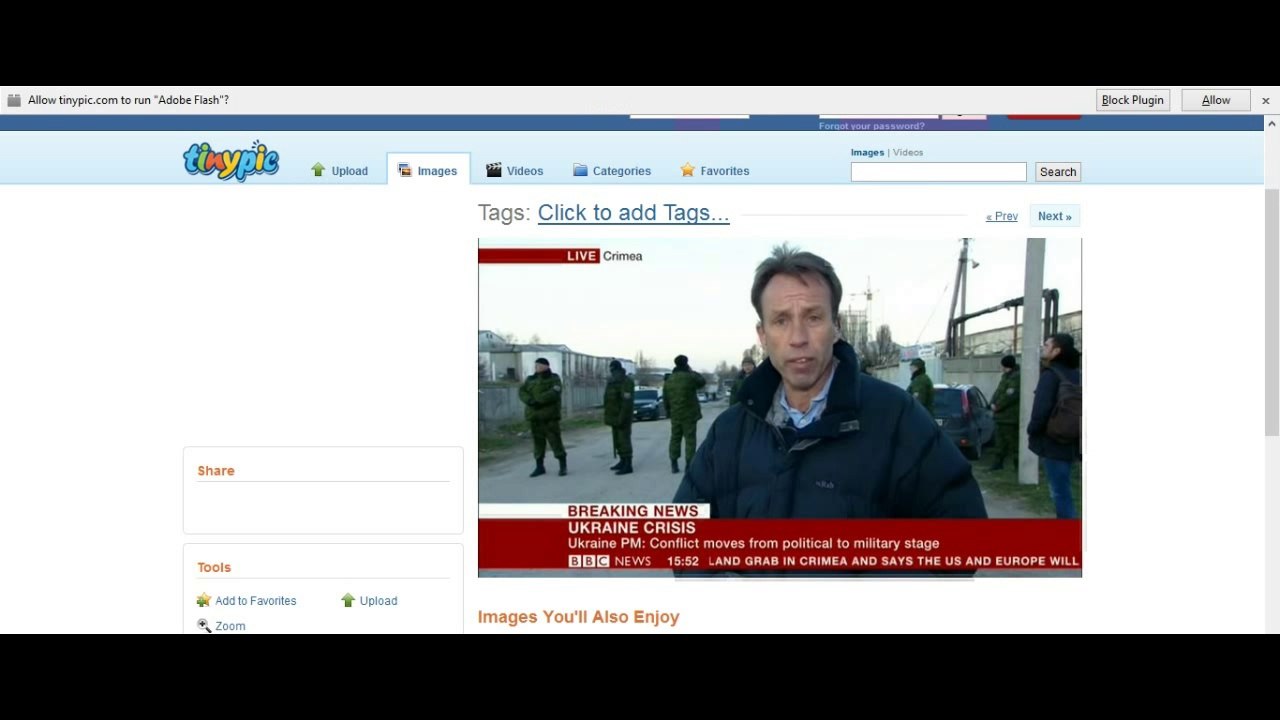The height and width of the screenshot is (720, 1280).
Task: Dismiss the Adobe Flash plugin notification bar
Action: (1265, 100)
